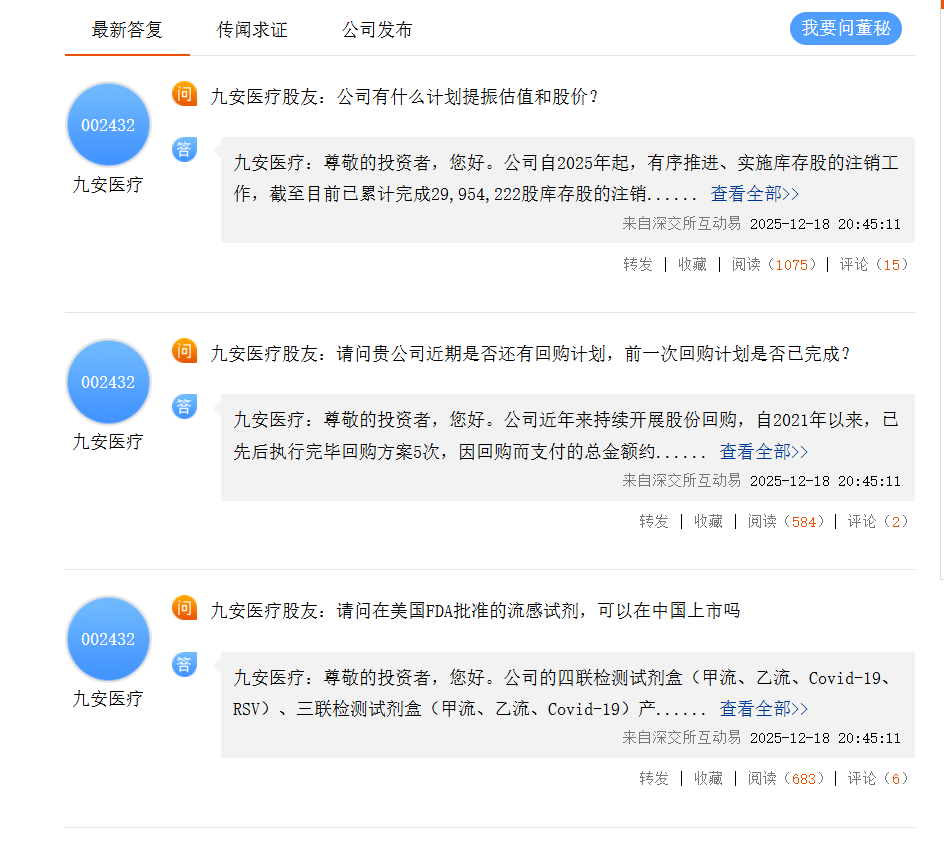Open 查看全部>> for the 股份回购 answer

[764, 451]
